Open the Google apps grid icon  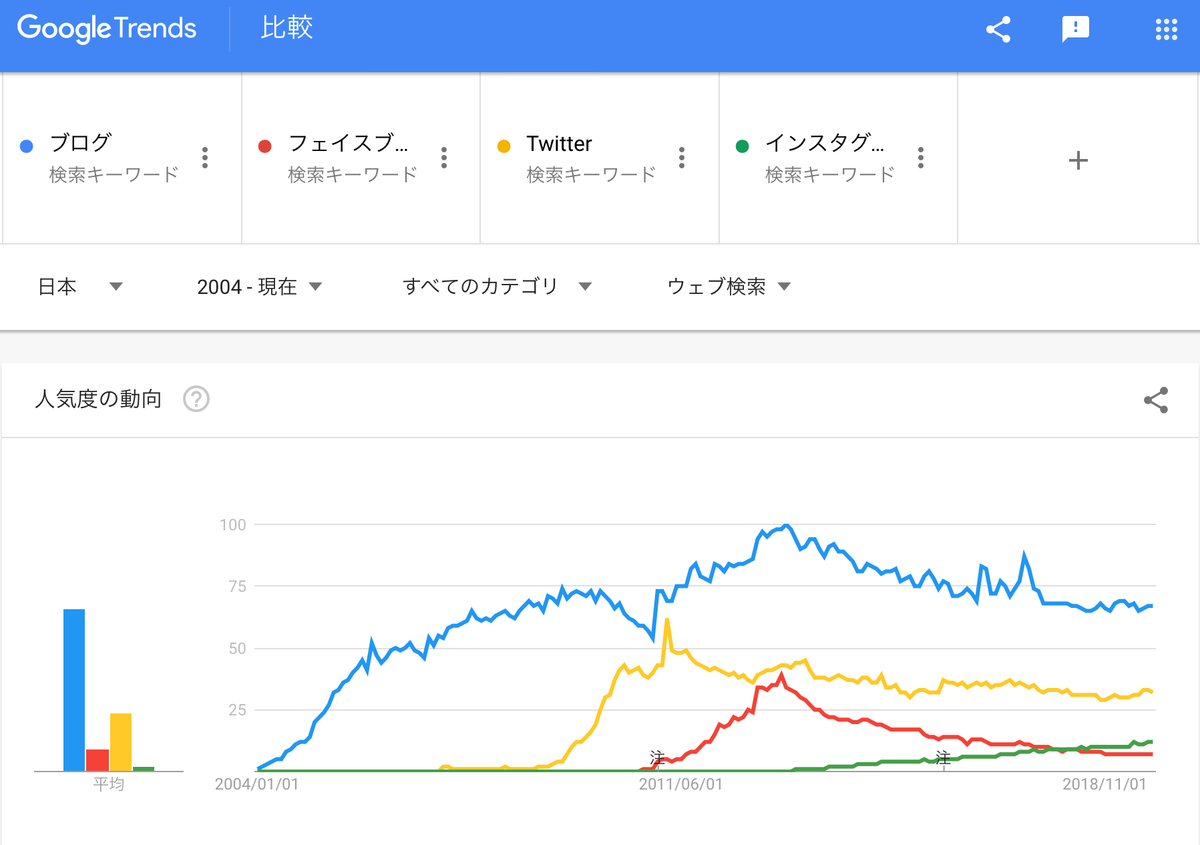1166,29
